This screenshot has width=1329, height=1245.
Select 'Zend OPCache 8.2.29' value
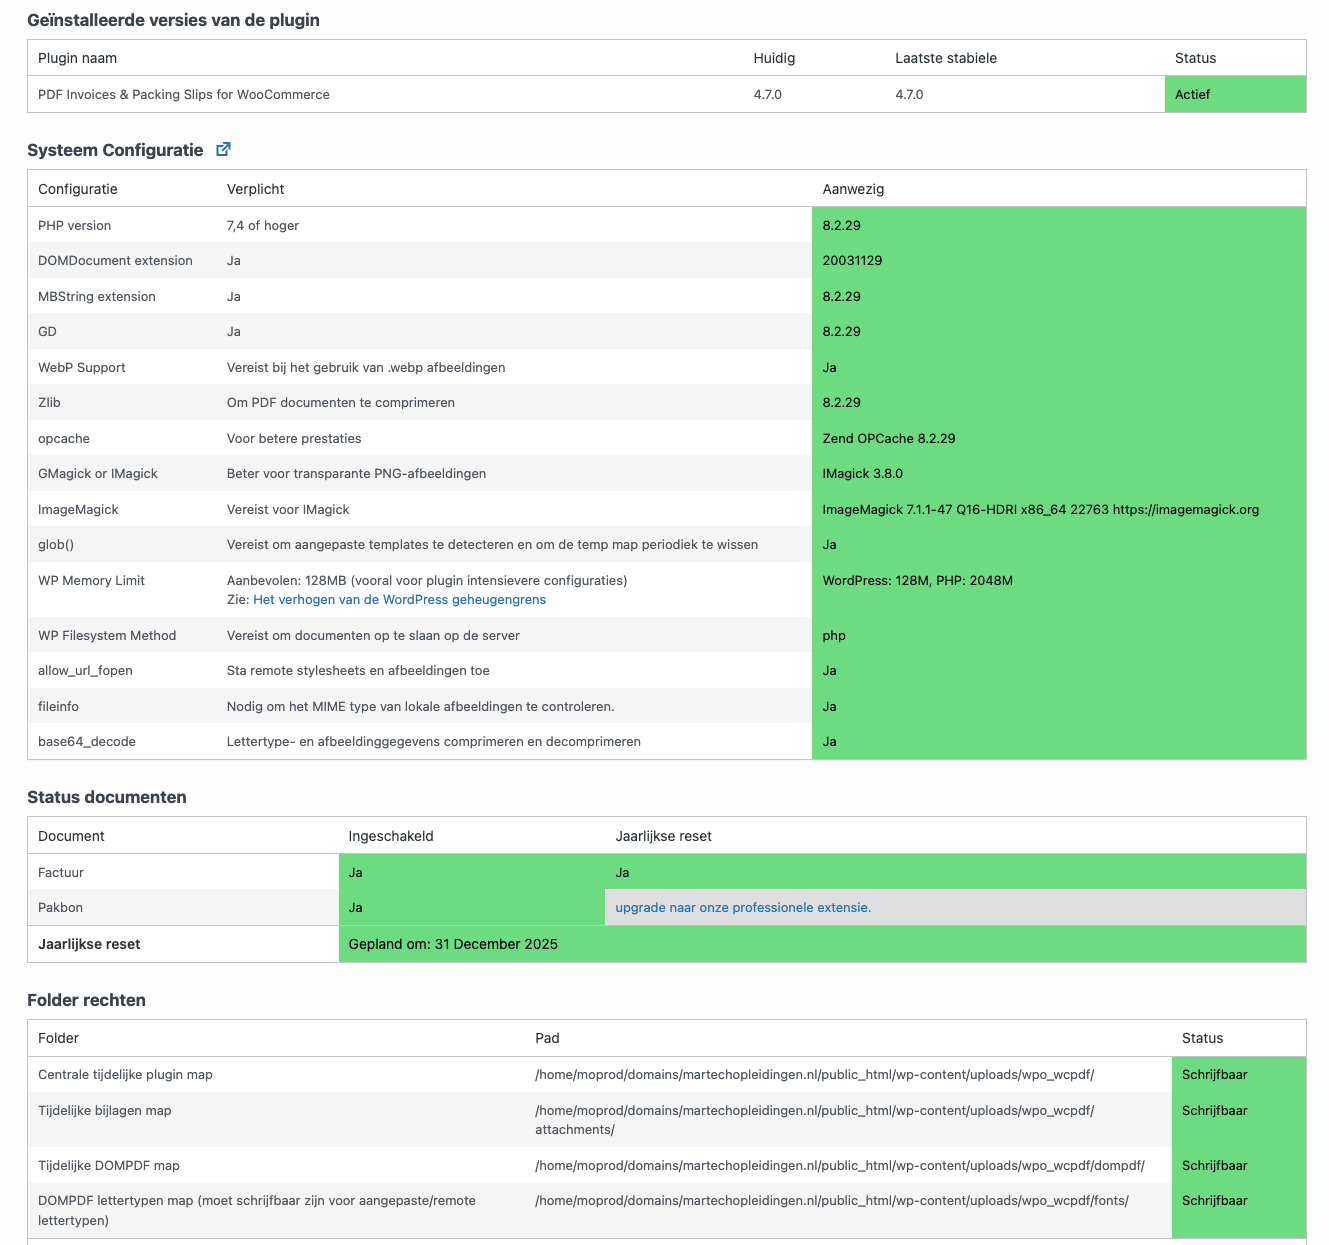click(889, 439)
